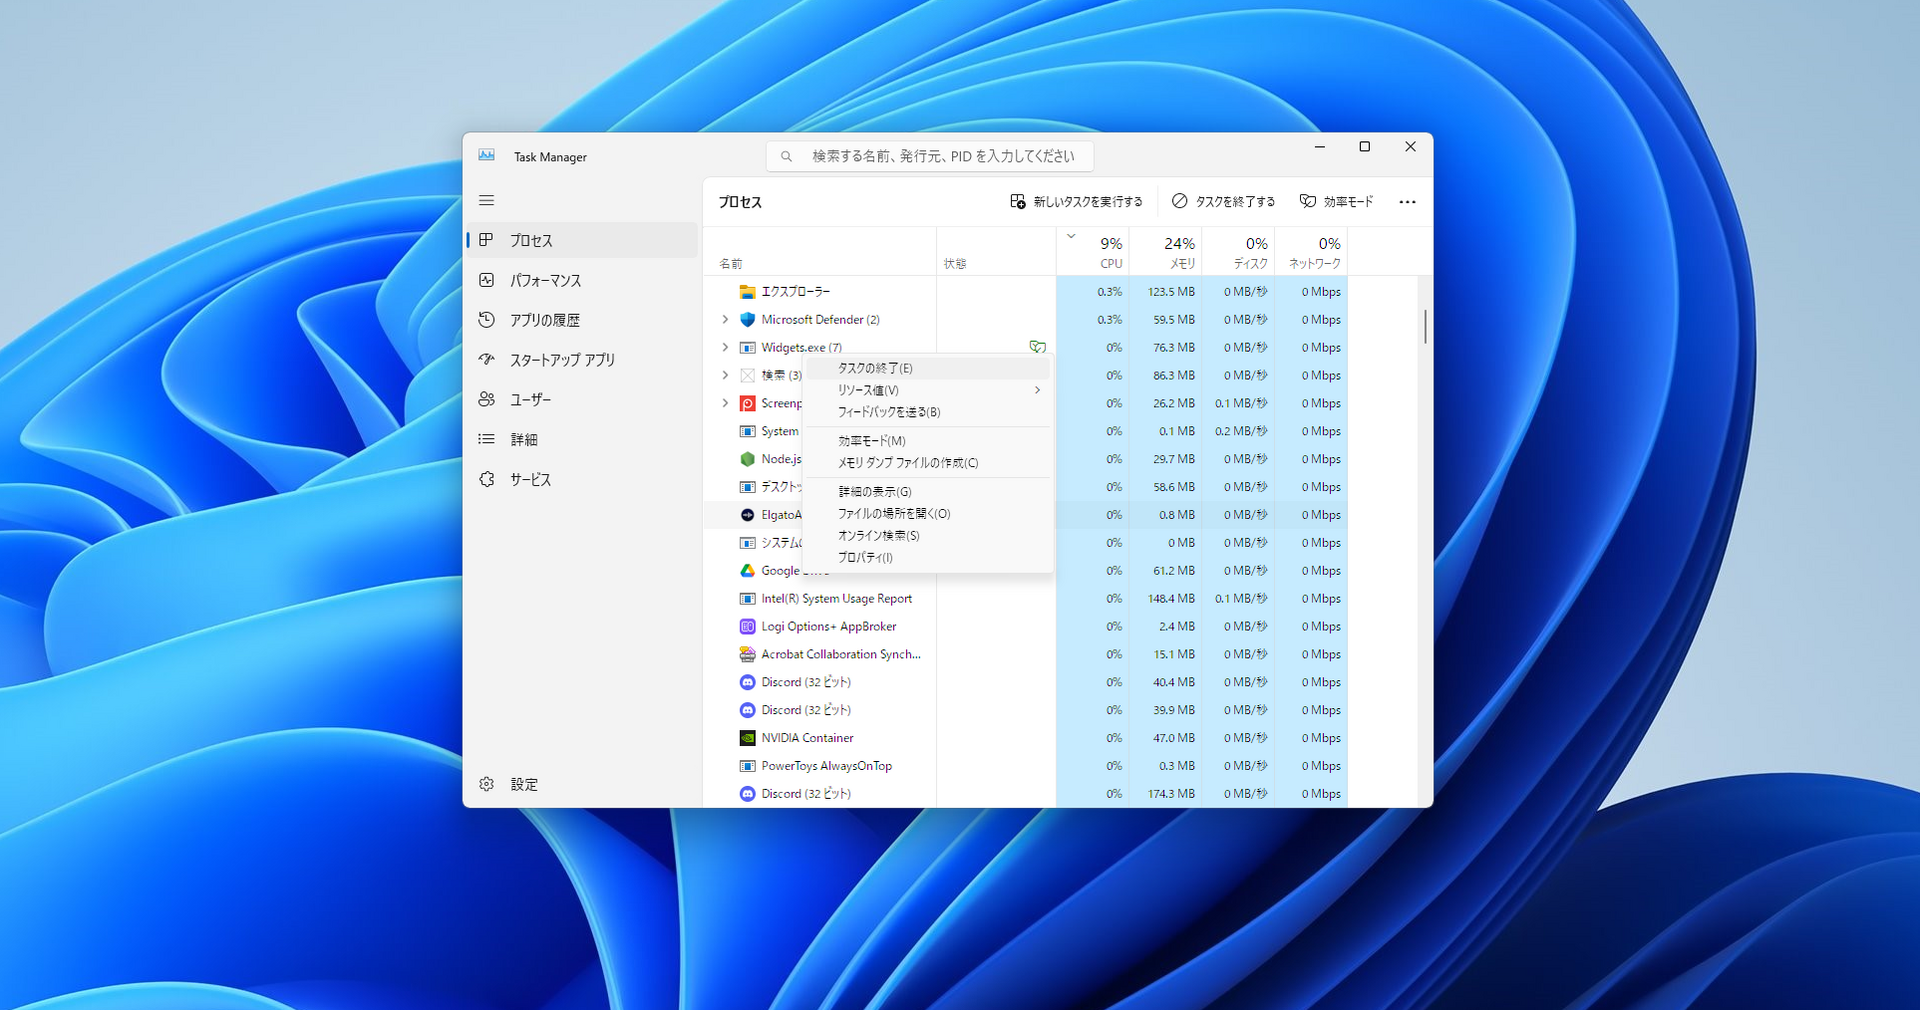
Task: Choose メモリ ダンプ ファイルの作成(C)
Action: click(x=928, y=463)
